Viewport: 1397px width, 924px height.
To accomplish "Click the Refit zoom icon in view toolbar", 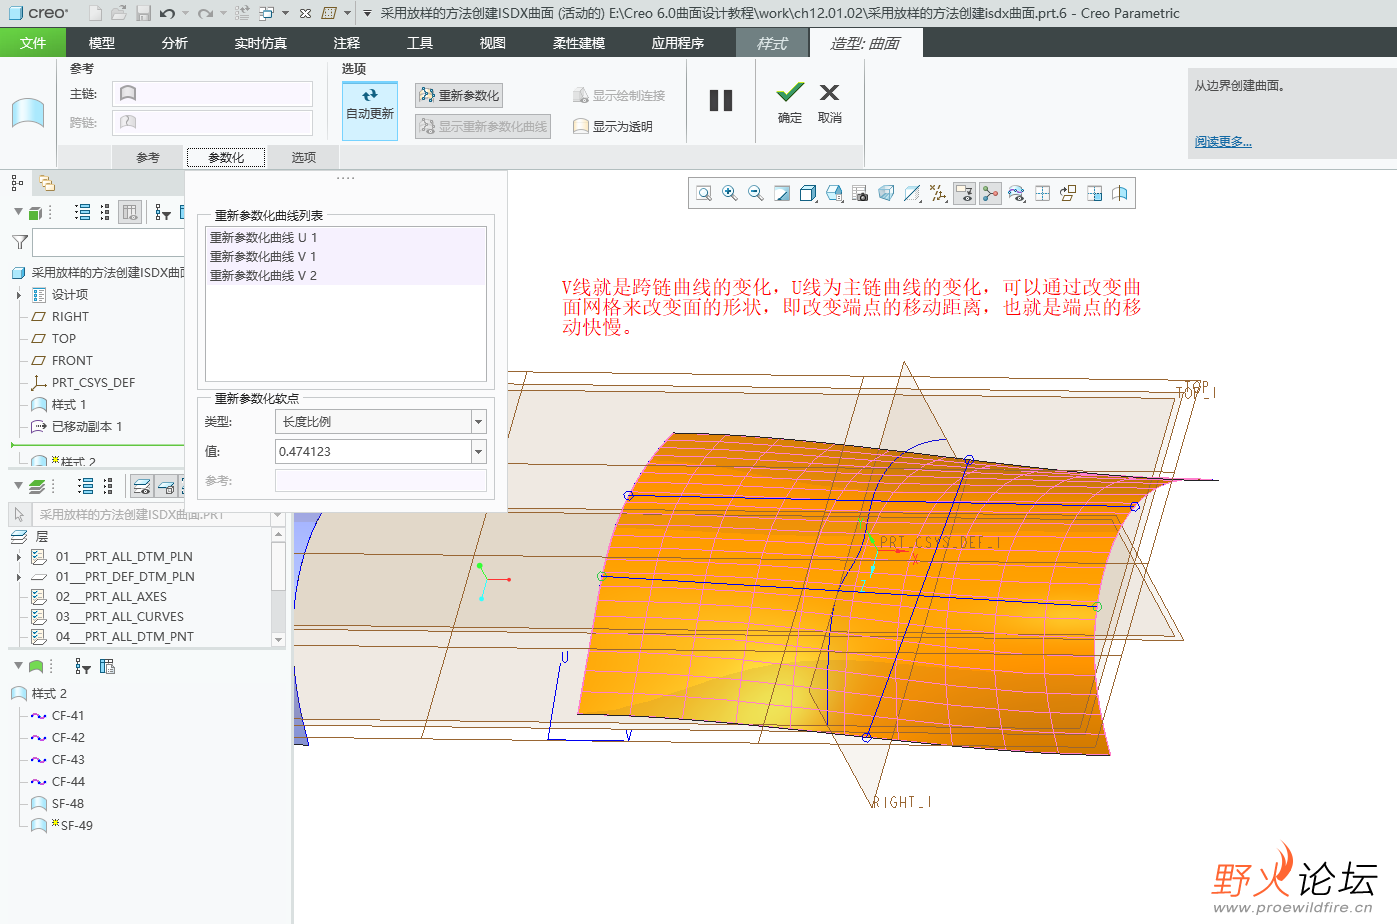I will tap(704, 194).
